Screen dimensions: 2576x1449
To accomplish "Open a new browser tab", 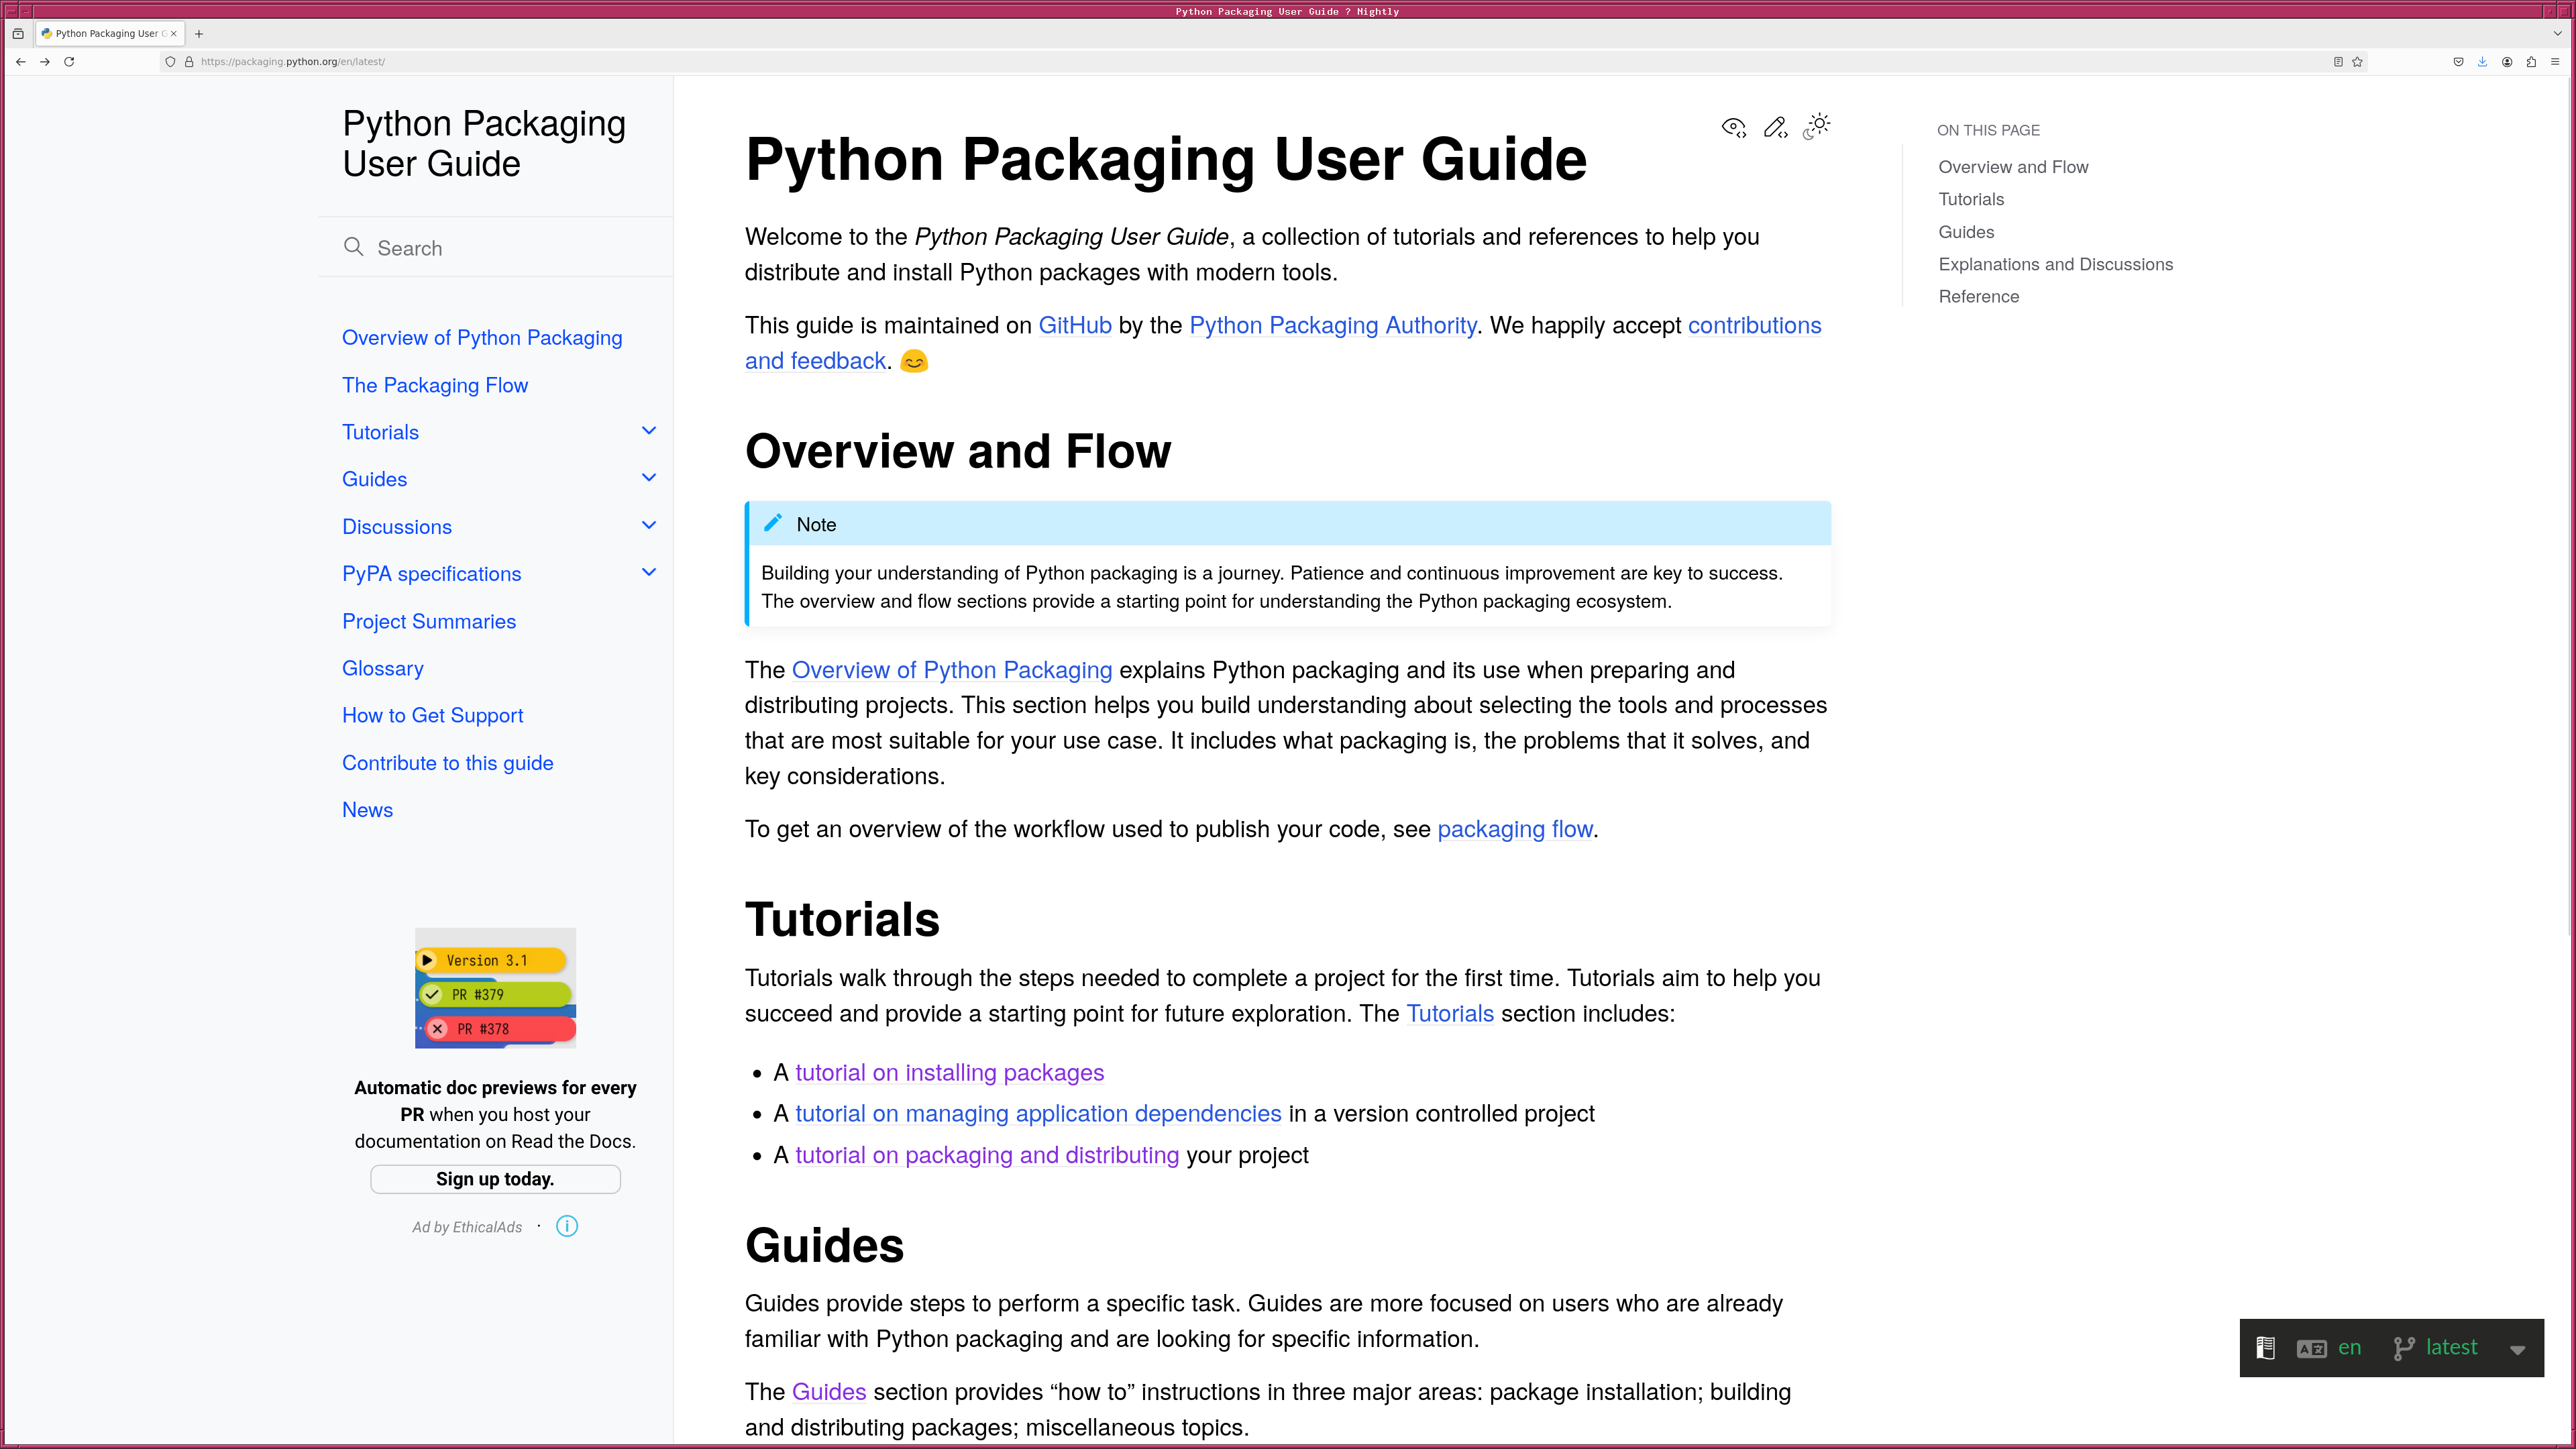I will [x=199, y=34].
